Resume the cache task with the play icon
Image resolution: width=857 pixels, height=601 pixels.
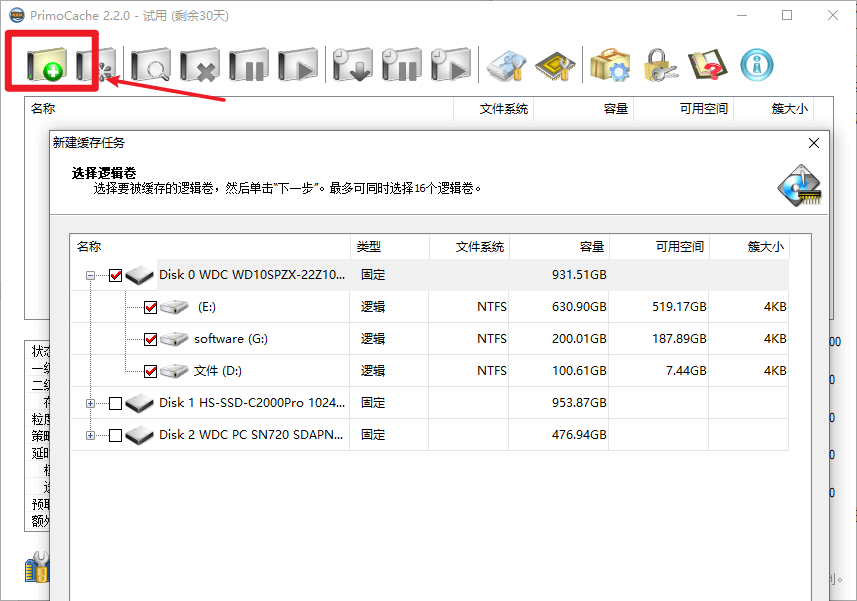coord(298,63)
